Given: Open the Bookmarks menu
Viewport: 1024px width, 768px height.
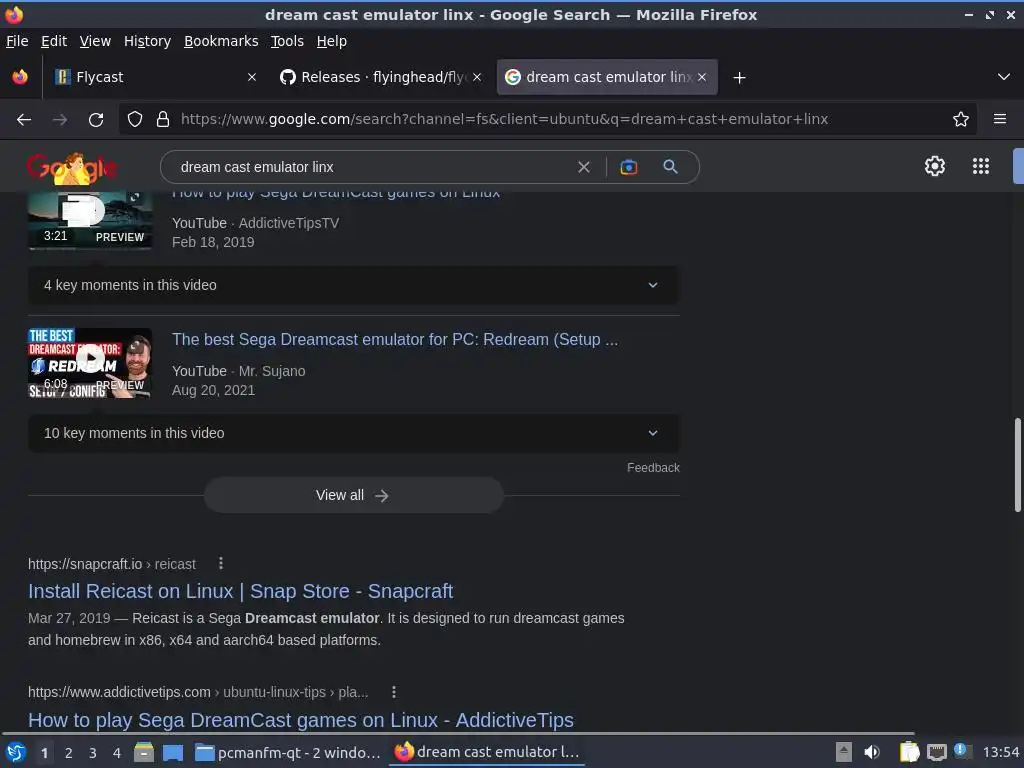Looking at the screenshot, I should (x=221, y=41).
